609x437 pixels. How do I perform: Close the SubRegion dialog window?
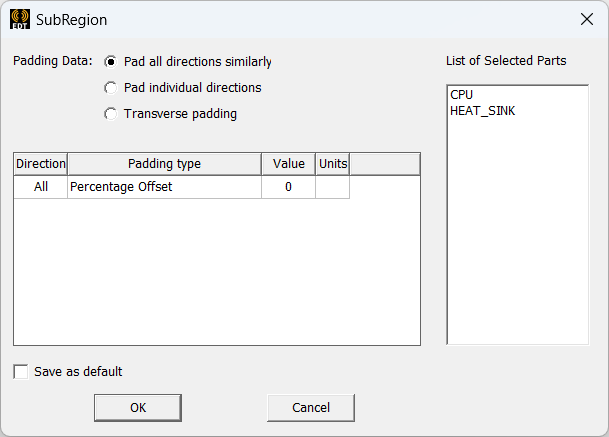tap(586, 19)
